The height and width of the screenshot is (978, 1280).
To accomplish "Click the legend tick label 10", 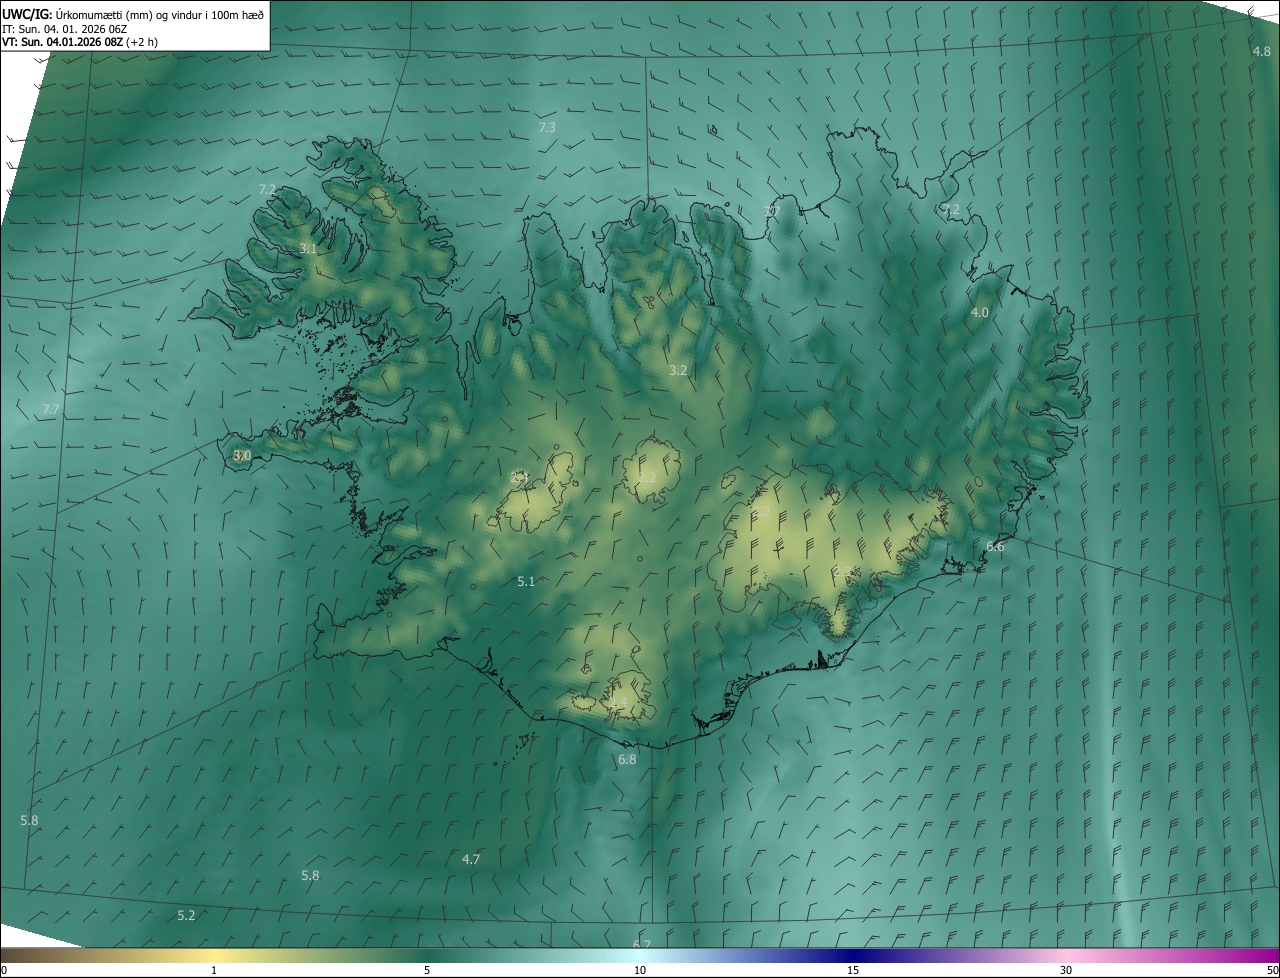I will 640,970.
